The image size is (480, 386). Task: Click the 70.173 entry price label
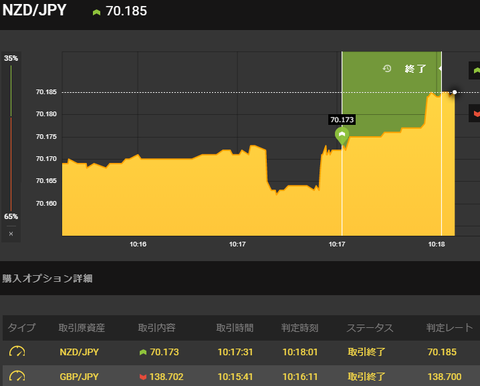pyautogui.click(x=342, y=120)
